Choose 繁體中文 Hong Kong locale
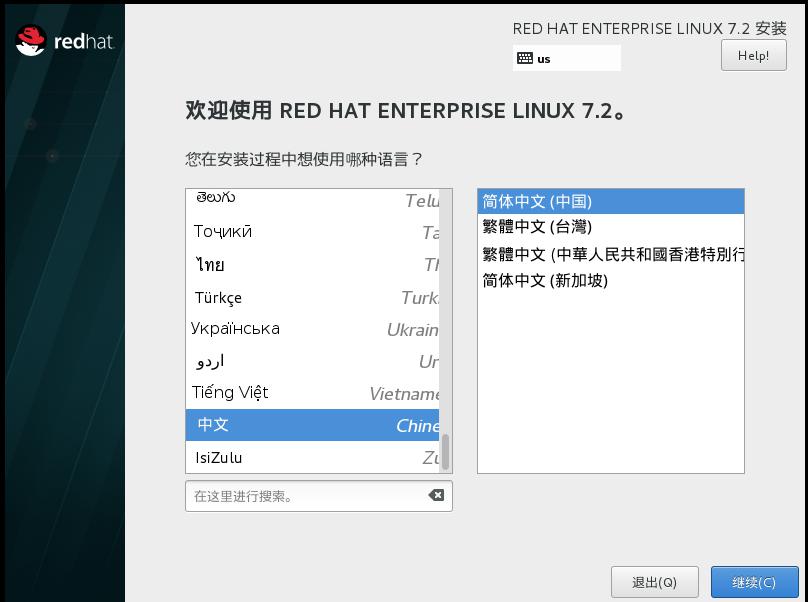The height and width of the screenshot is (602, 808). (x=611, y=254)
